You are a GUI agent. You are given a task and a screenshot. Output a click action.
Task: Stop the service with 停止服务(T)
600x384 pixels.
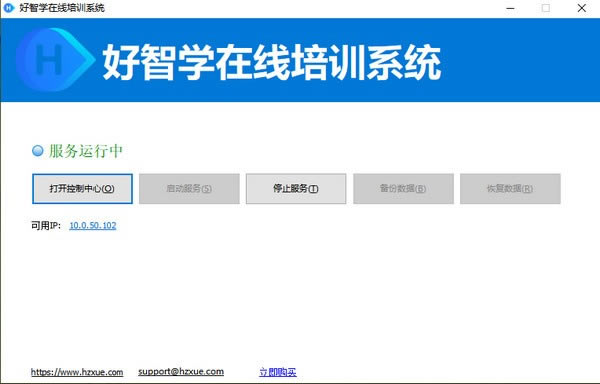pos(296,189)
